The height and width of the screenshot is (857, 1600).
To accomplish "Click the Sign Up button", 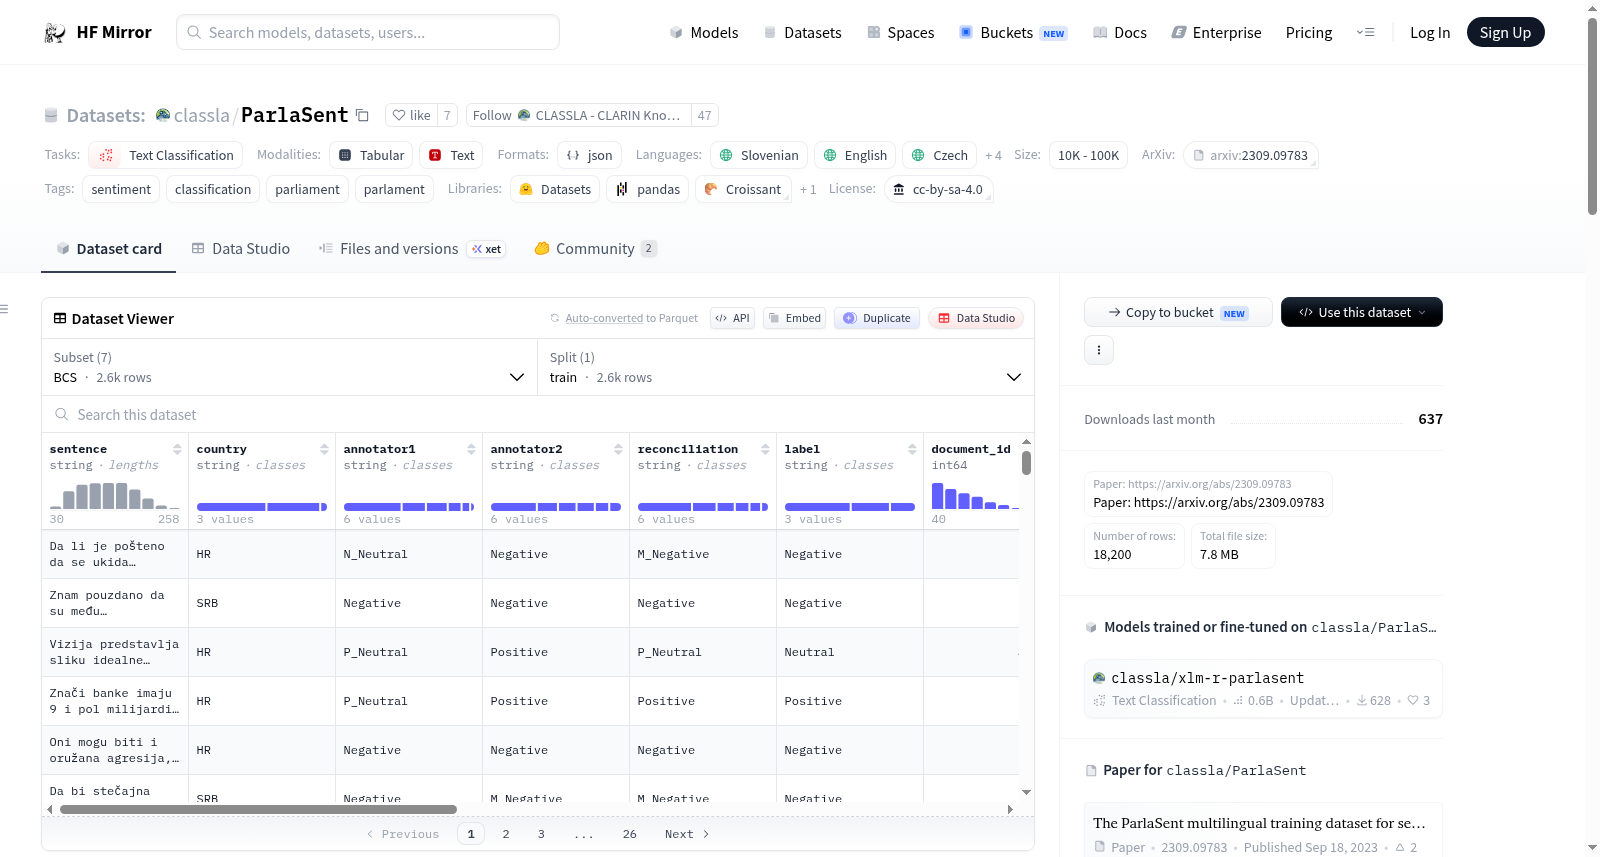I will [1505, 33].
